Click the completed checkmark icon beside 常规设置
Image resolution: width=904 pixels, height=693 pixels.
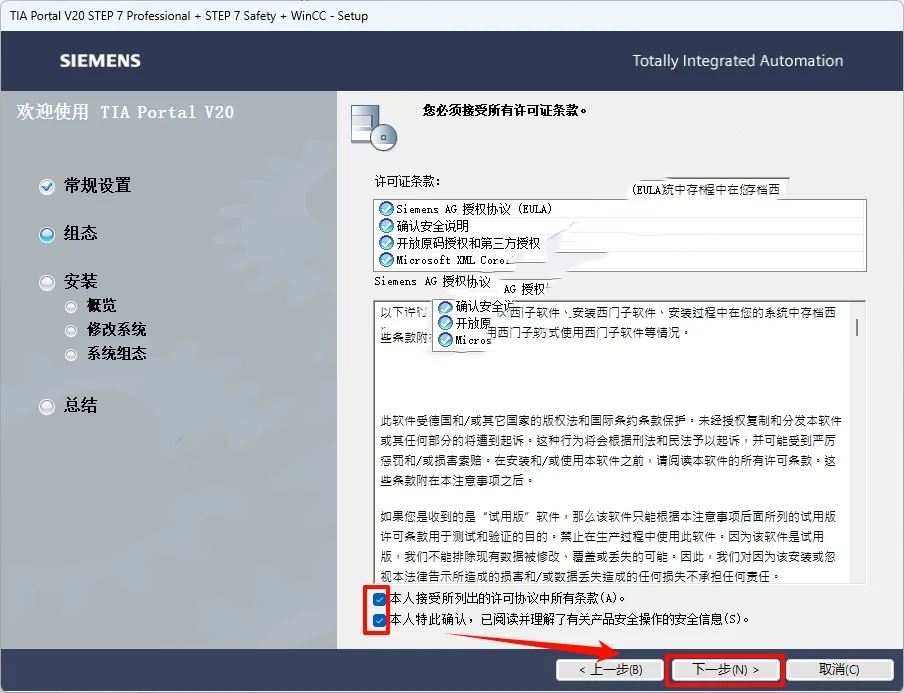[x=47, y=187]
